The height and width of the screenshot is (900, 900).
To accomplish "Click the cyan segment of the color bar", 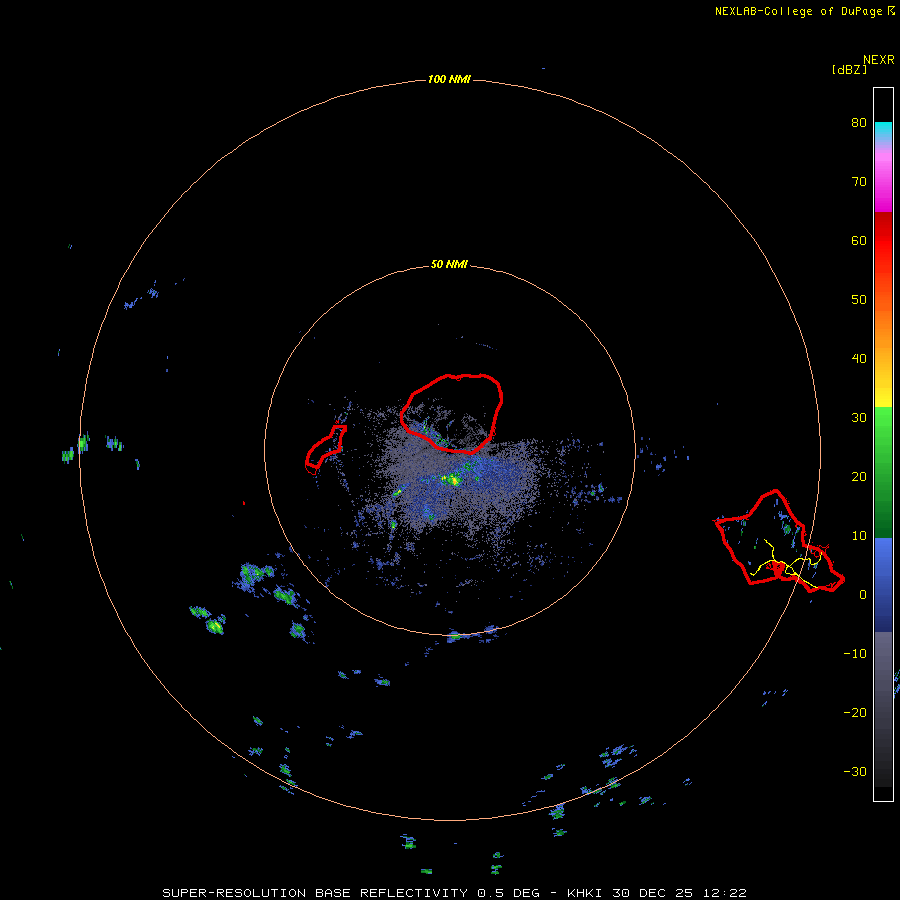I will [x=883, y=131].
